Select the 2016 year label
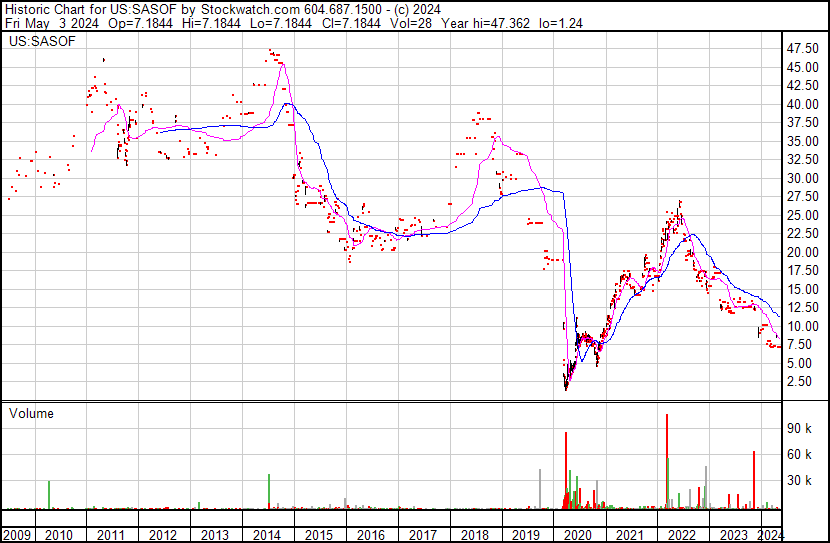The image size is (830, 543). click(371, 535)
